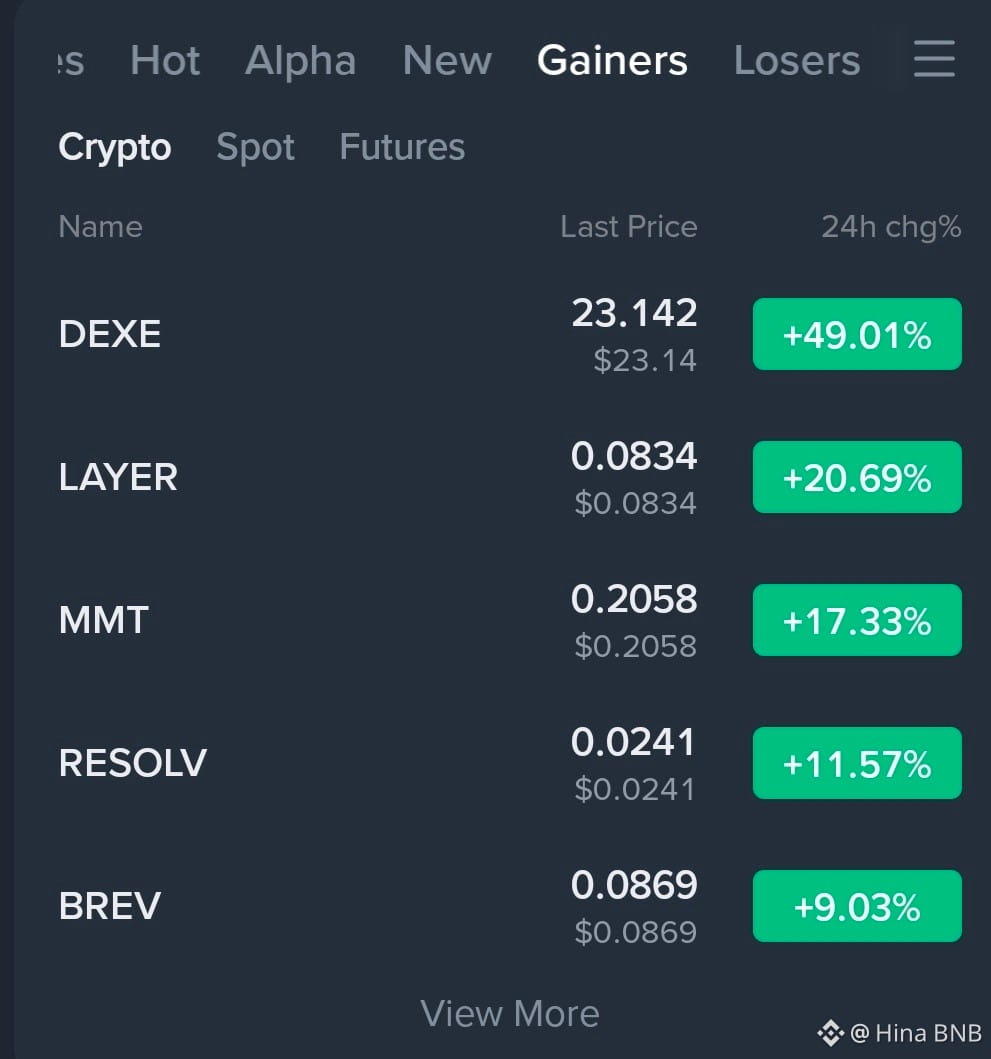Sort by 24h chg% column
This screenshot has width=991, height=1059.
pyautogui.click(x=891, y=227)
